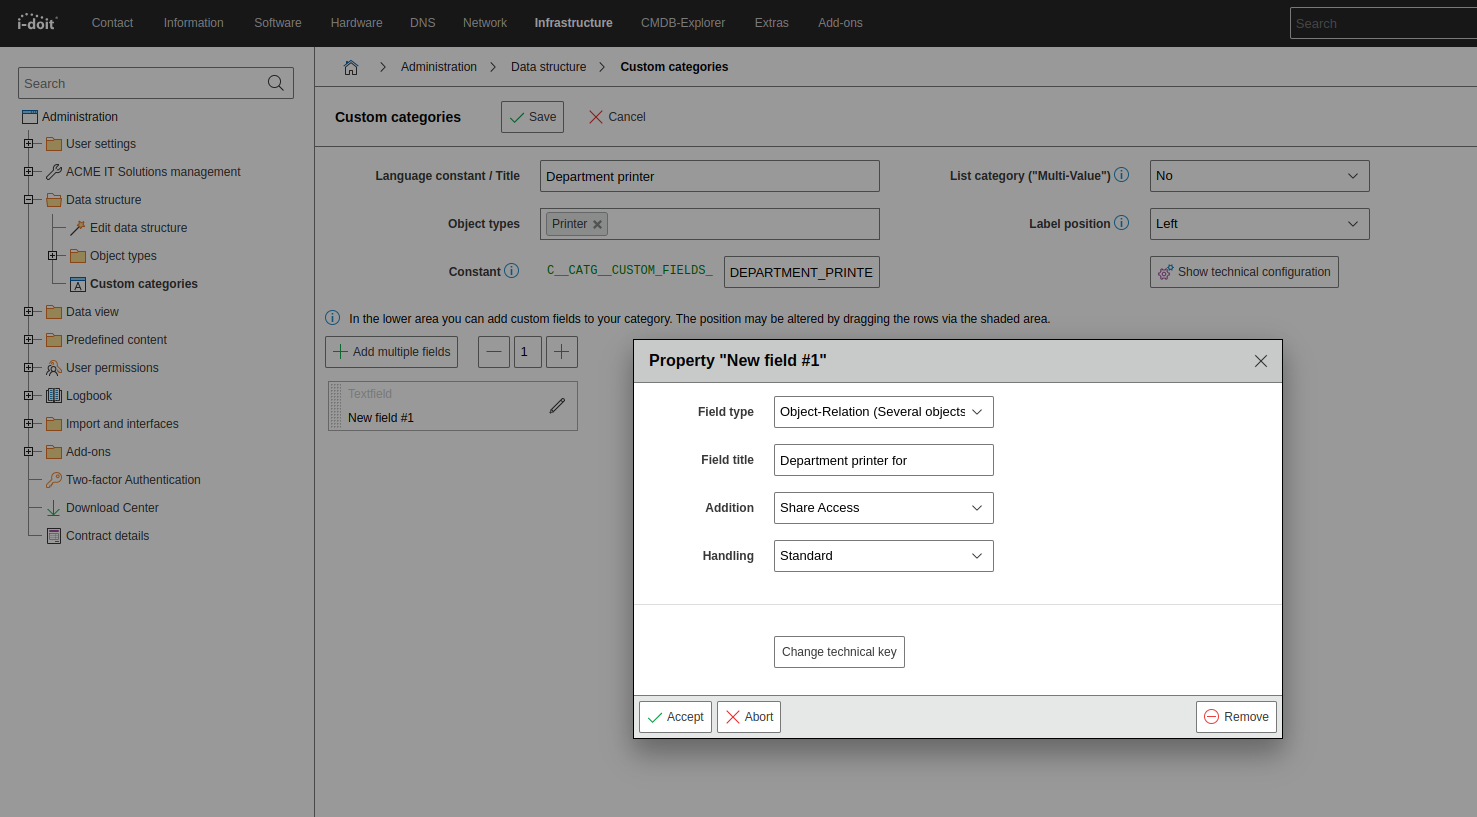The image size is (1477, 817).
Task: Click the info icon next to Constant
Action: click(x=512, y=271)
